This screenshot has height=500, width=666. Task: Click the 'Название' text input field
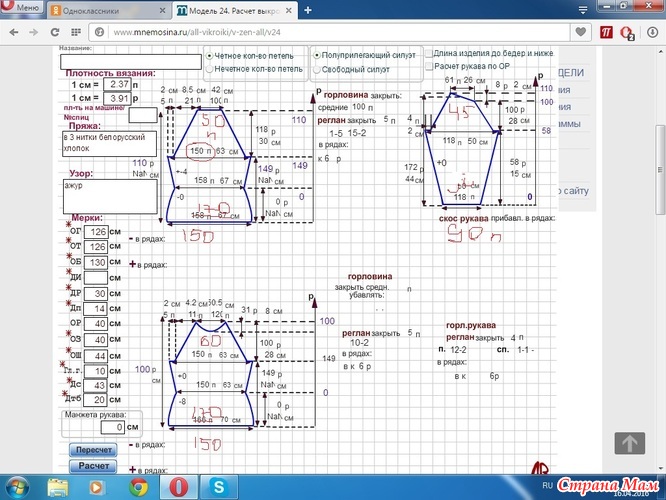(130, 62)
